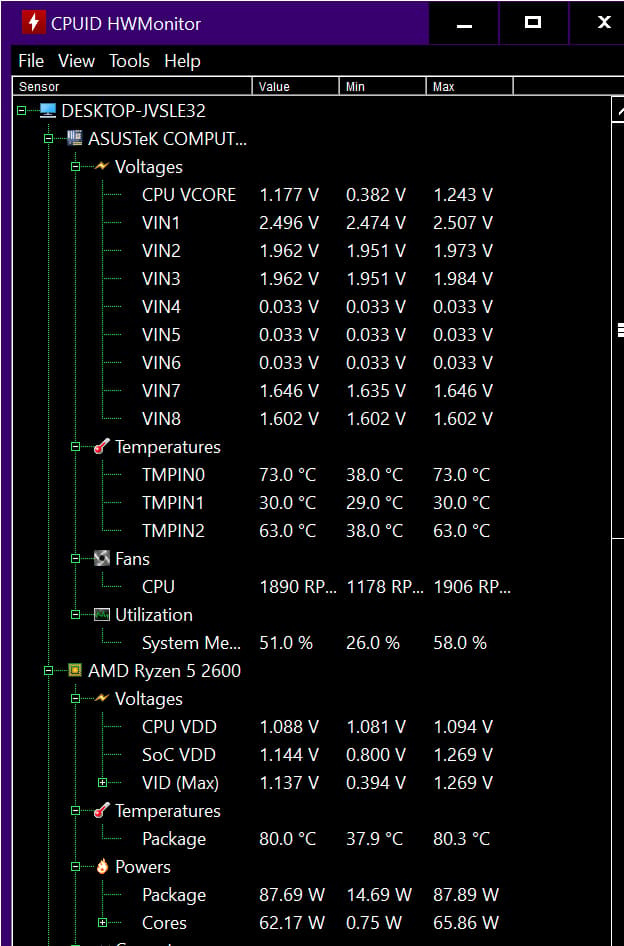Click the 0.800 V SoC VDD minimum
The image size is (624, 946).
[x=376, y=755]
